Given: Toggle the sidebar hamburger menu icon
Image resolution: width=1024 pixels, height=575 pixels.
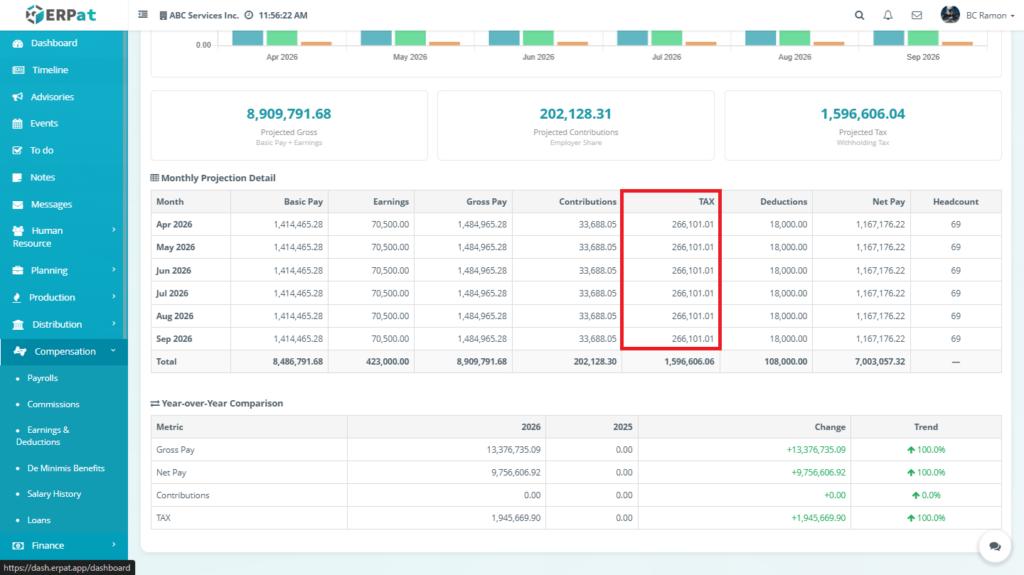Looking at the screenshot, I should click(x=143, y=15).
